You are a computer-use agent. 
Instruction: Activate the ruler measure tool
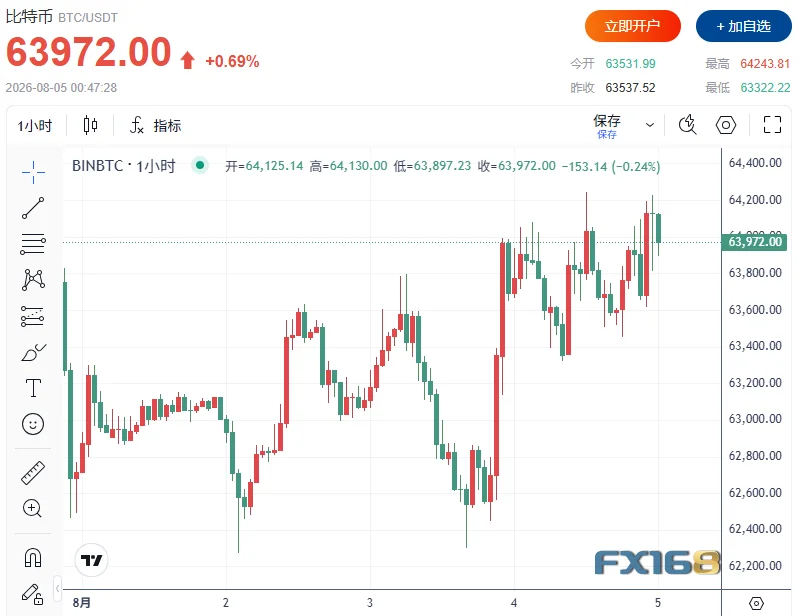(x=33, y=472)
